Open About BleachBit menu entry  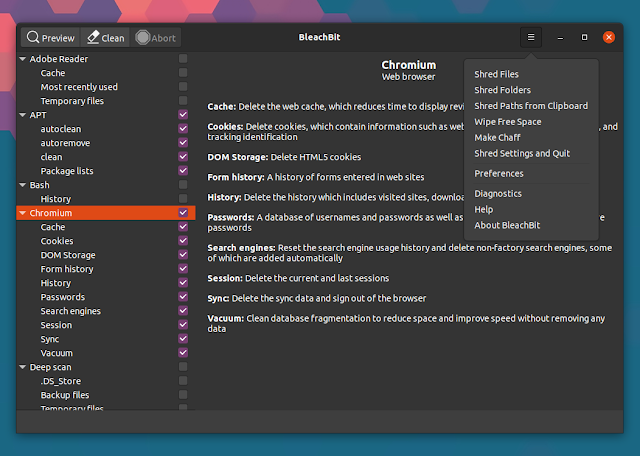point(508,226)
